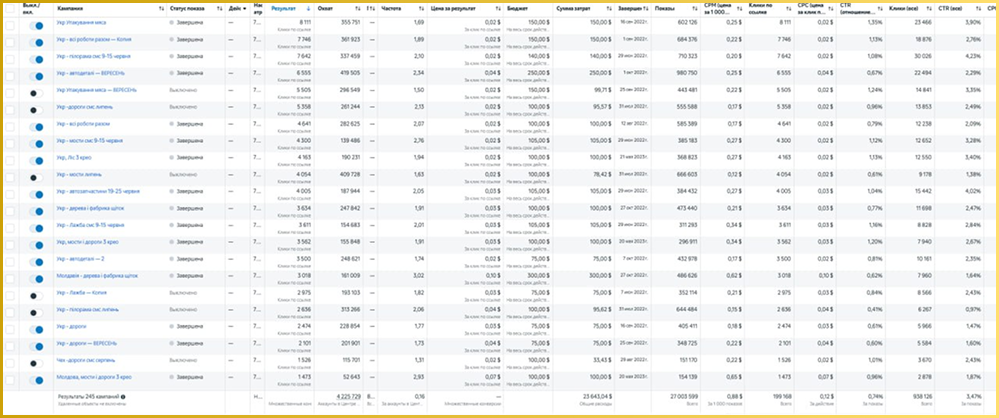Click total impressions 27 003 599
Image resolution: width=999 pixels, height=418 pixels.
coord(685,396)
